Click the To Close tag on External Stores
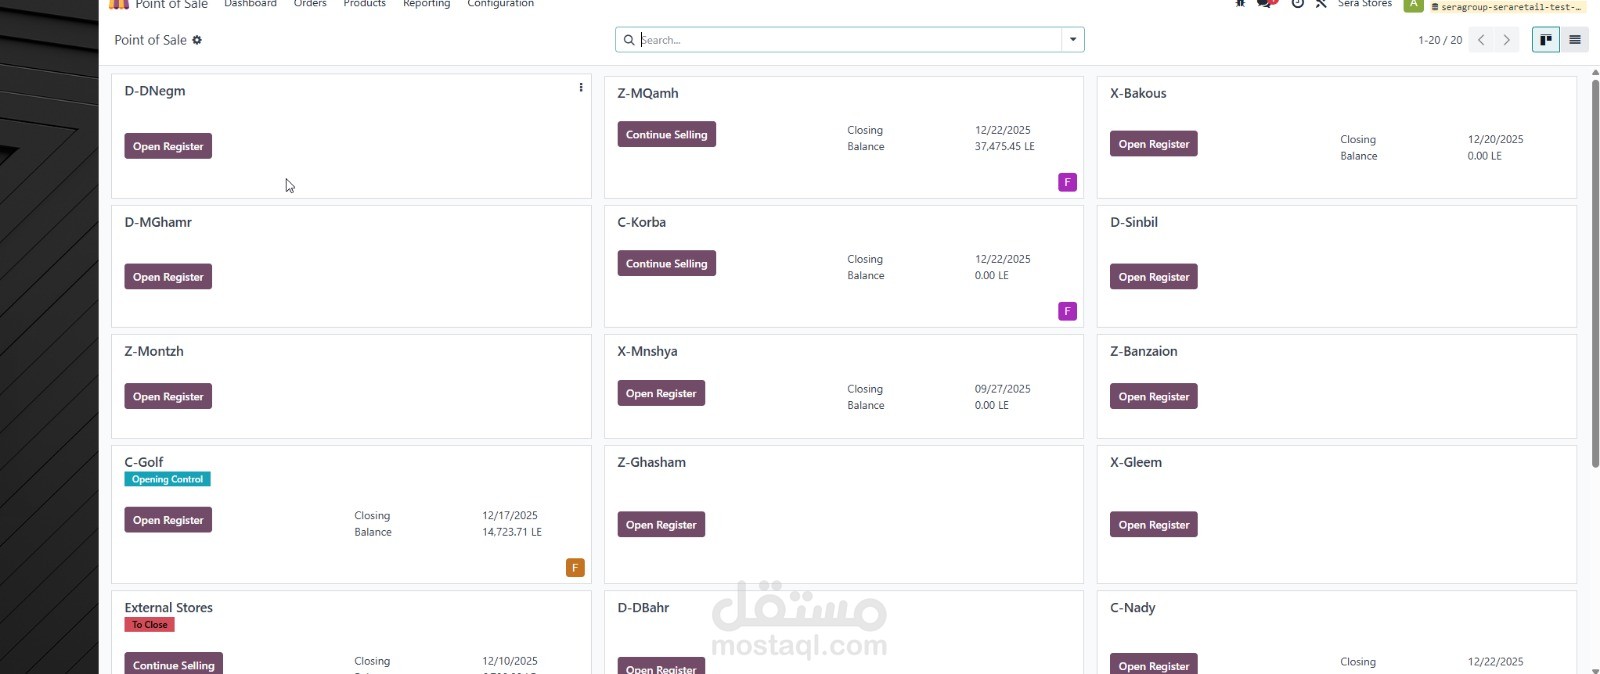This screenshot has height=674, width=1600. click(x=150, y=625)
